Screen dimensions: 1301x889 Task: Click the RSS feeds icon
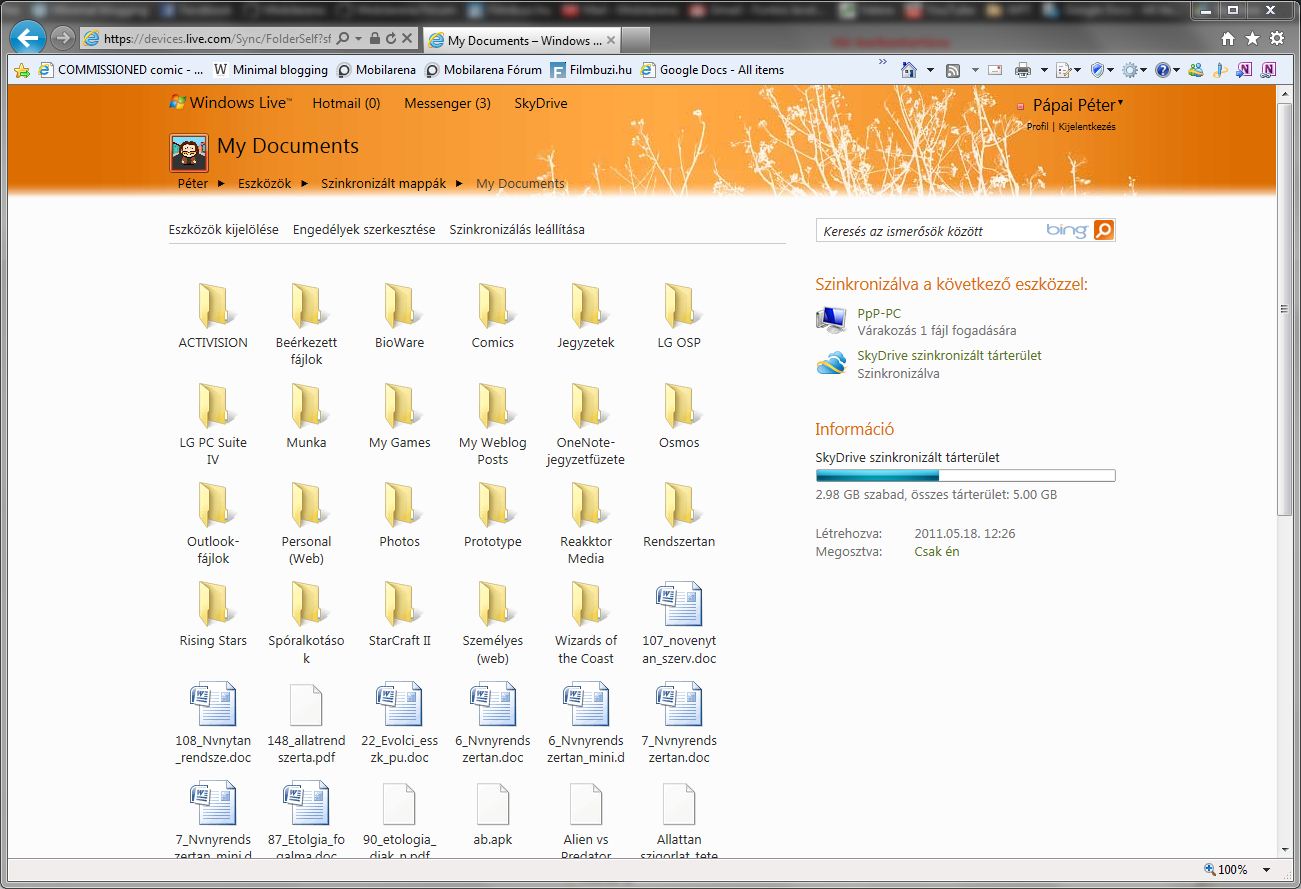[x=953, y=70]
